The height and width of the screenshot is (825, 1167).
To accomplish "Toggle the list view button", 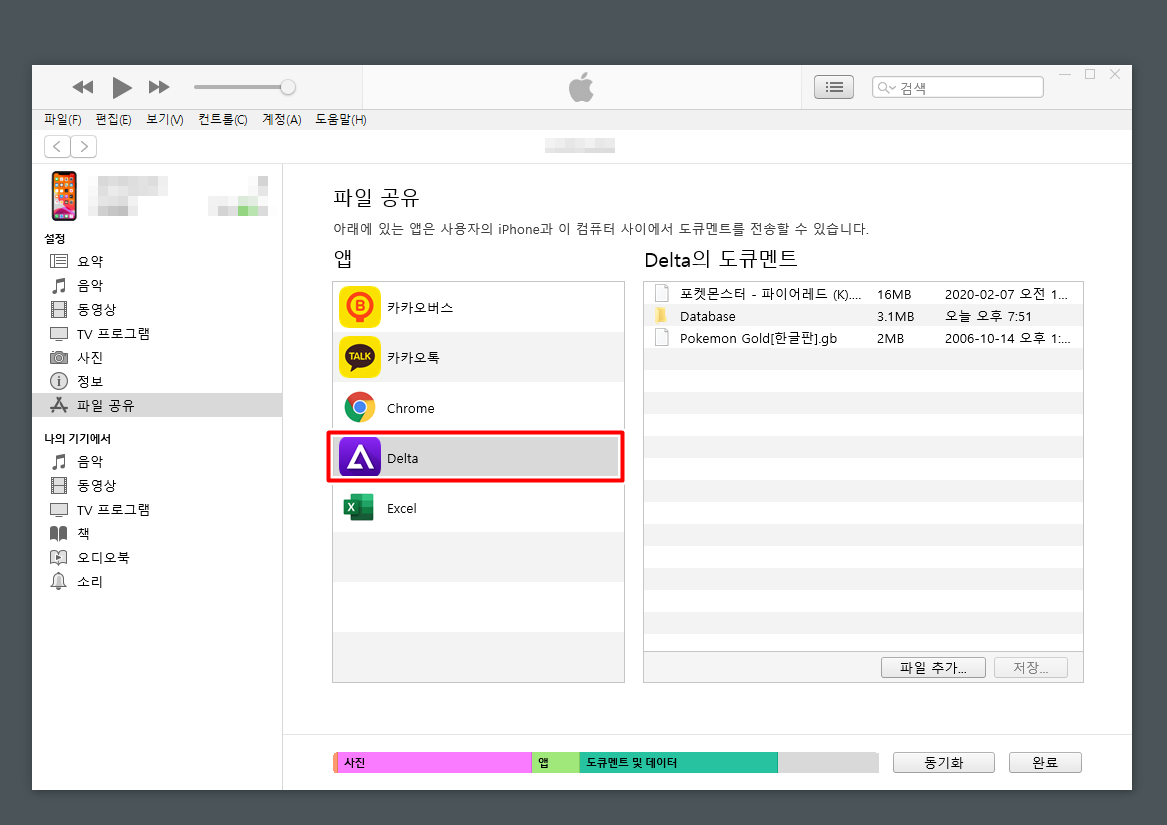I will pyautogui.click(x=834, y=87).
